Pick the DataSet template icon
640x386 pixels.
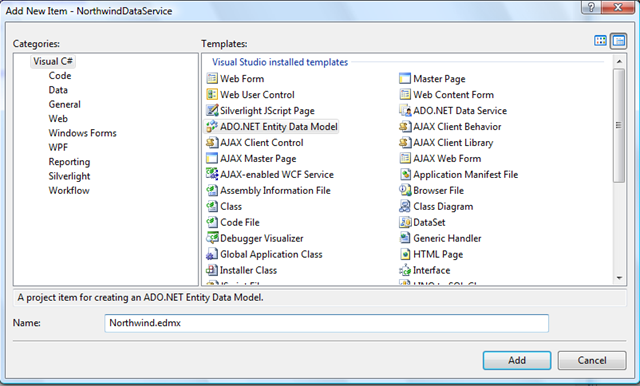405,222
